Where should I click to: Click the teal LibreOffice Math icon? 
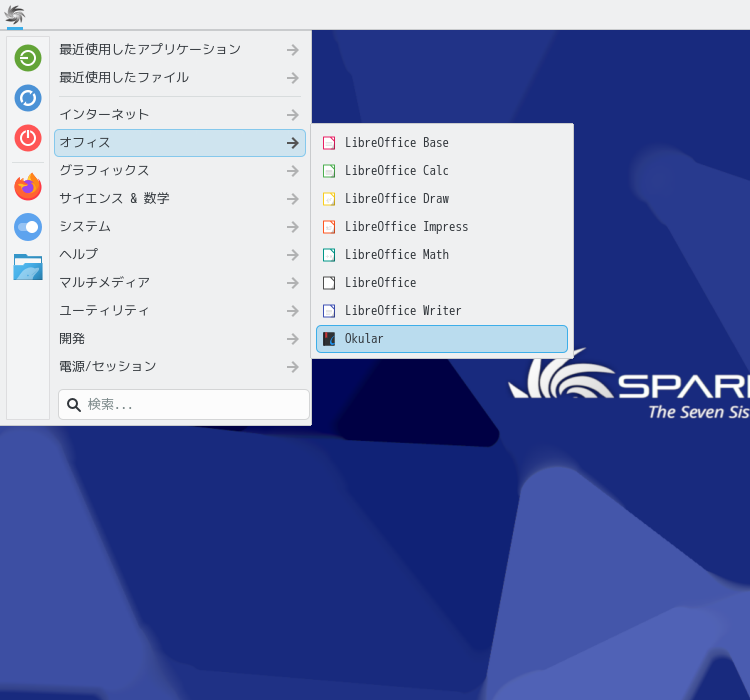click(329, 255)
